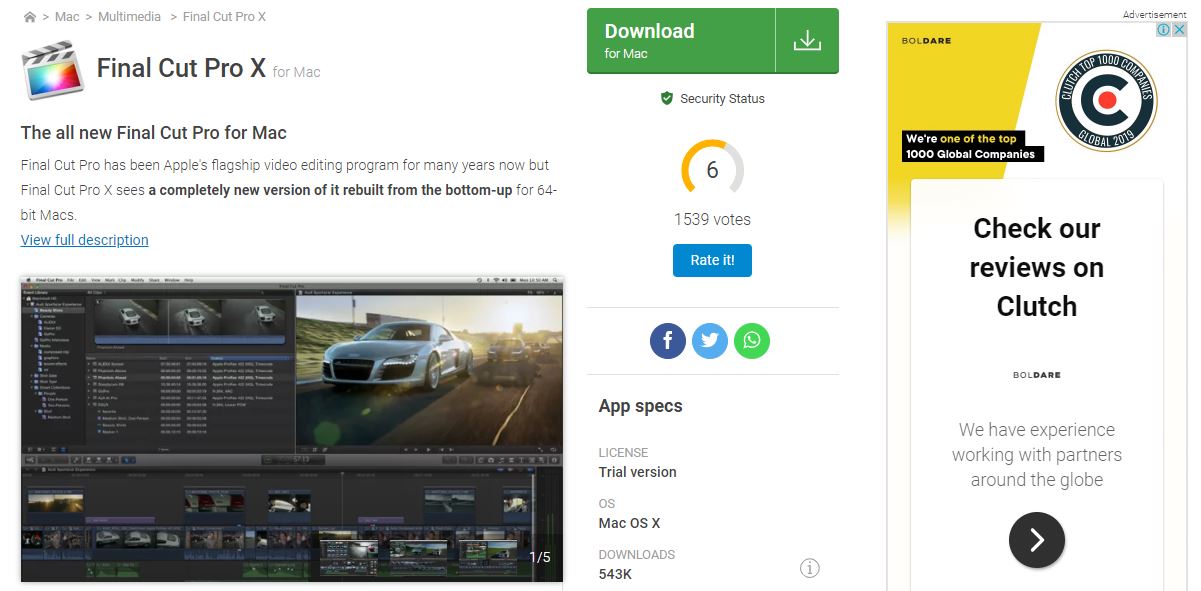This screenshot has width=1201, height=591.
Task: Click the green Security Status shield icon
Action: pos(666,98)
